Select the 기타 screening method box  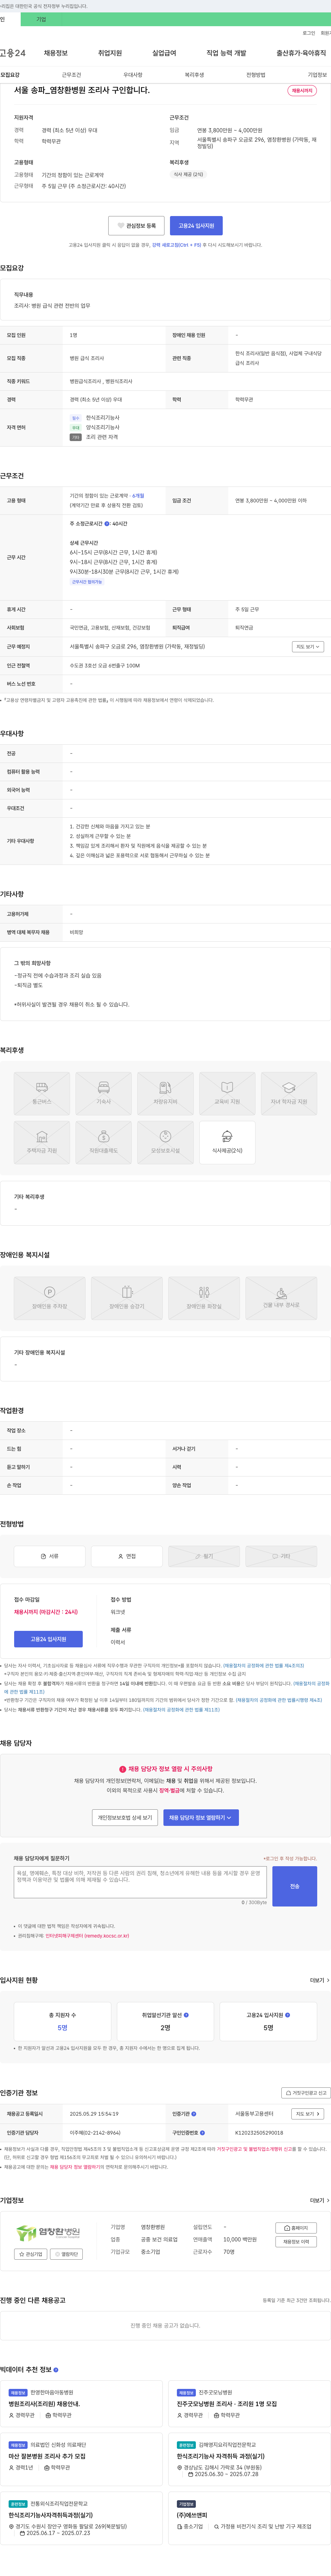(x=281, y=1556)
